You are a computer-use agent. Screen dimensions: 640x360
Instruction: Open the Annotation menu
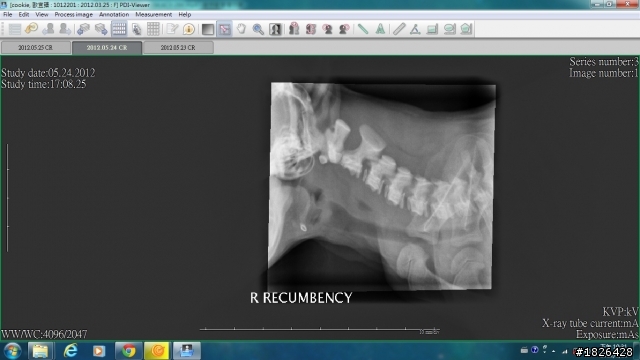pos(114,14)
